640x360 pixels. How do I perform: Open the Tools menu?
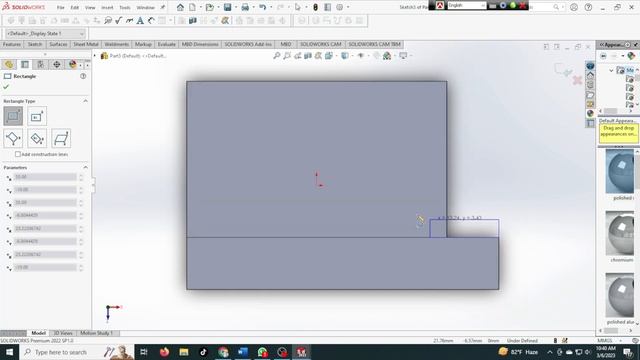(125, 7)
